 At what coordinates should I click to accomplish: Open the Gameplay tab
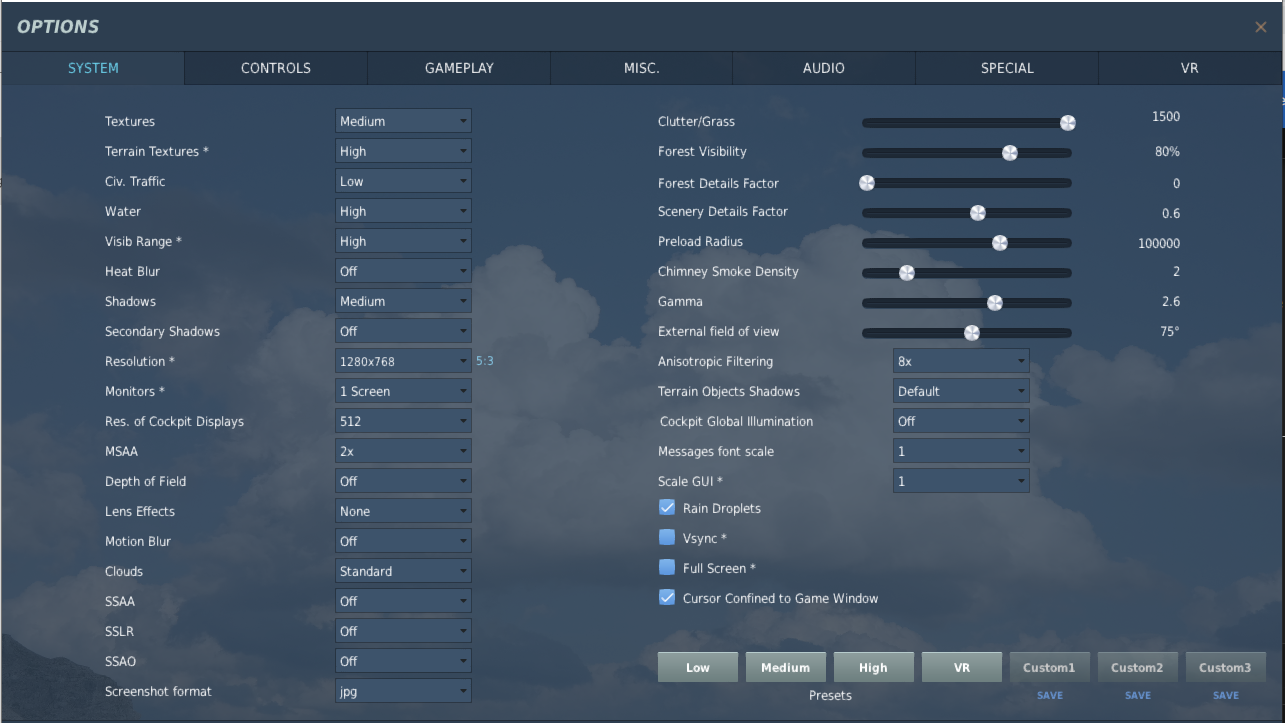coord(459,68)
